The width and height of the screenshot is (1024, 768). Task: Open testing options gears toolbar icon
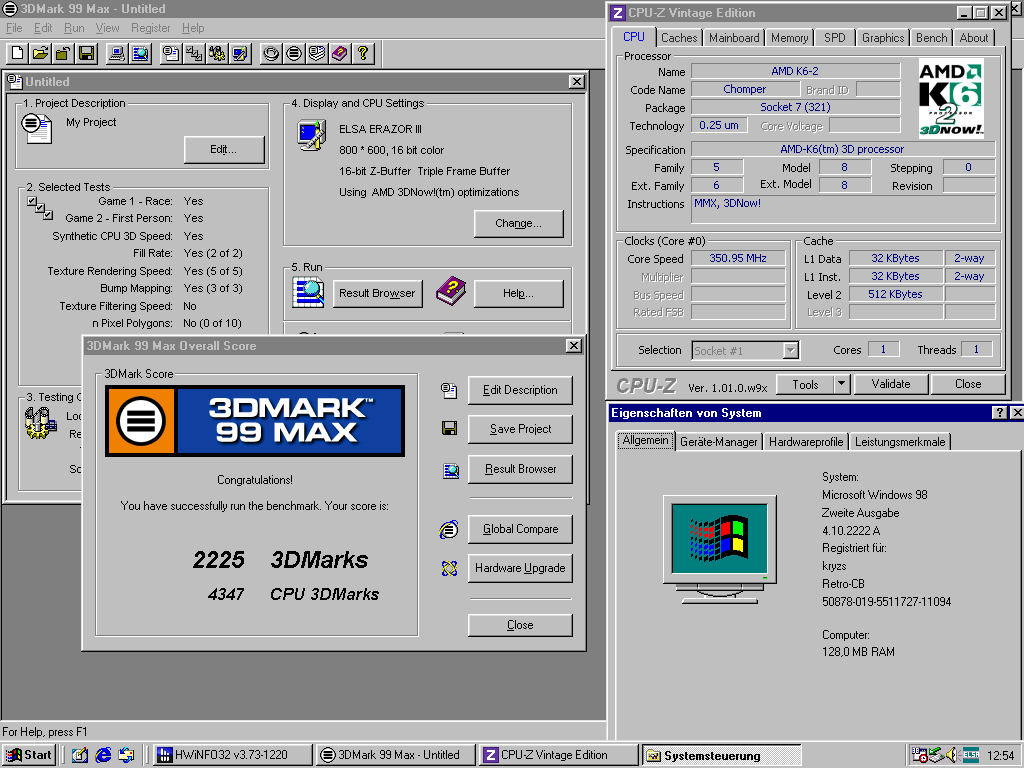(217, 53)
